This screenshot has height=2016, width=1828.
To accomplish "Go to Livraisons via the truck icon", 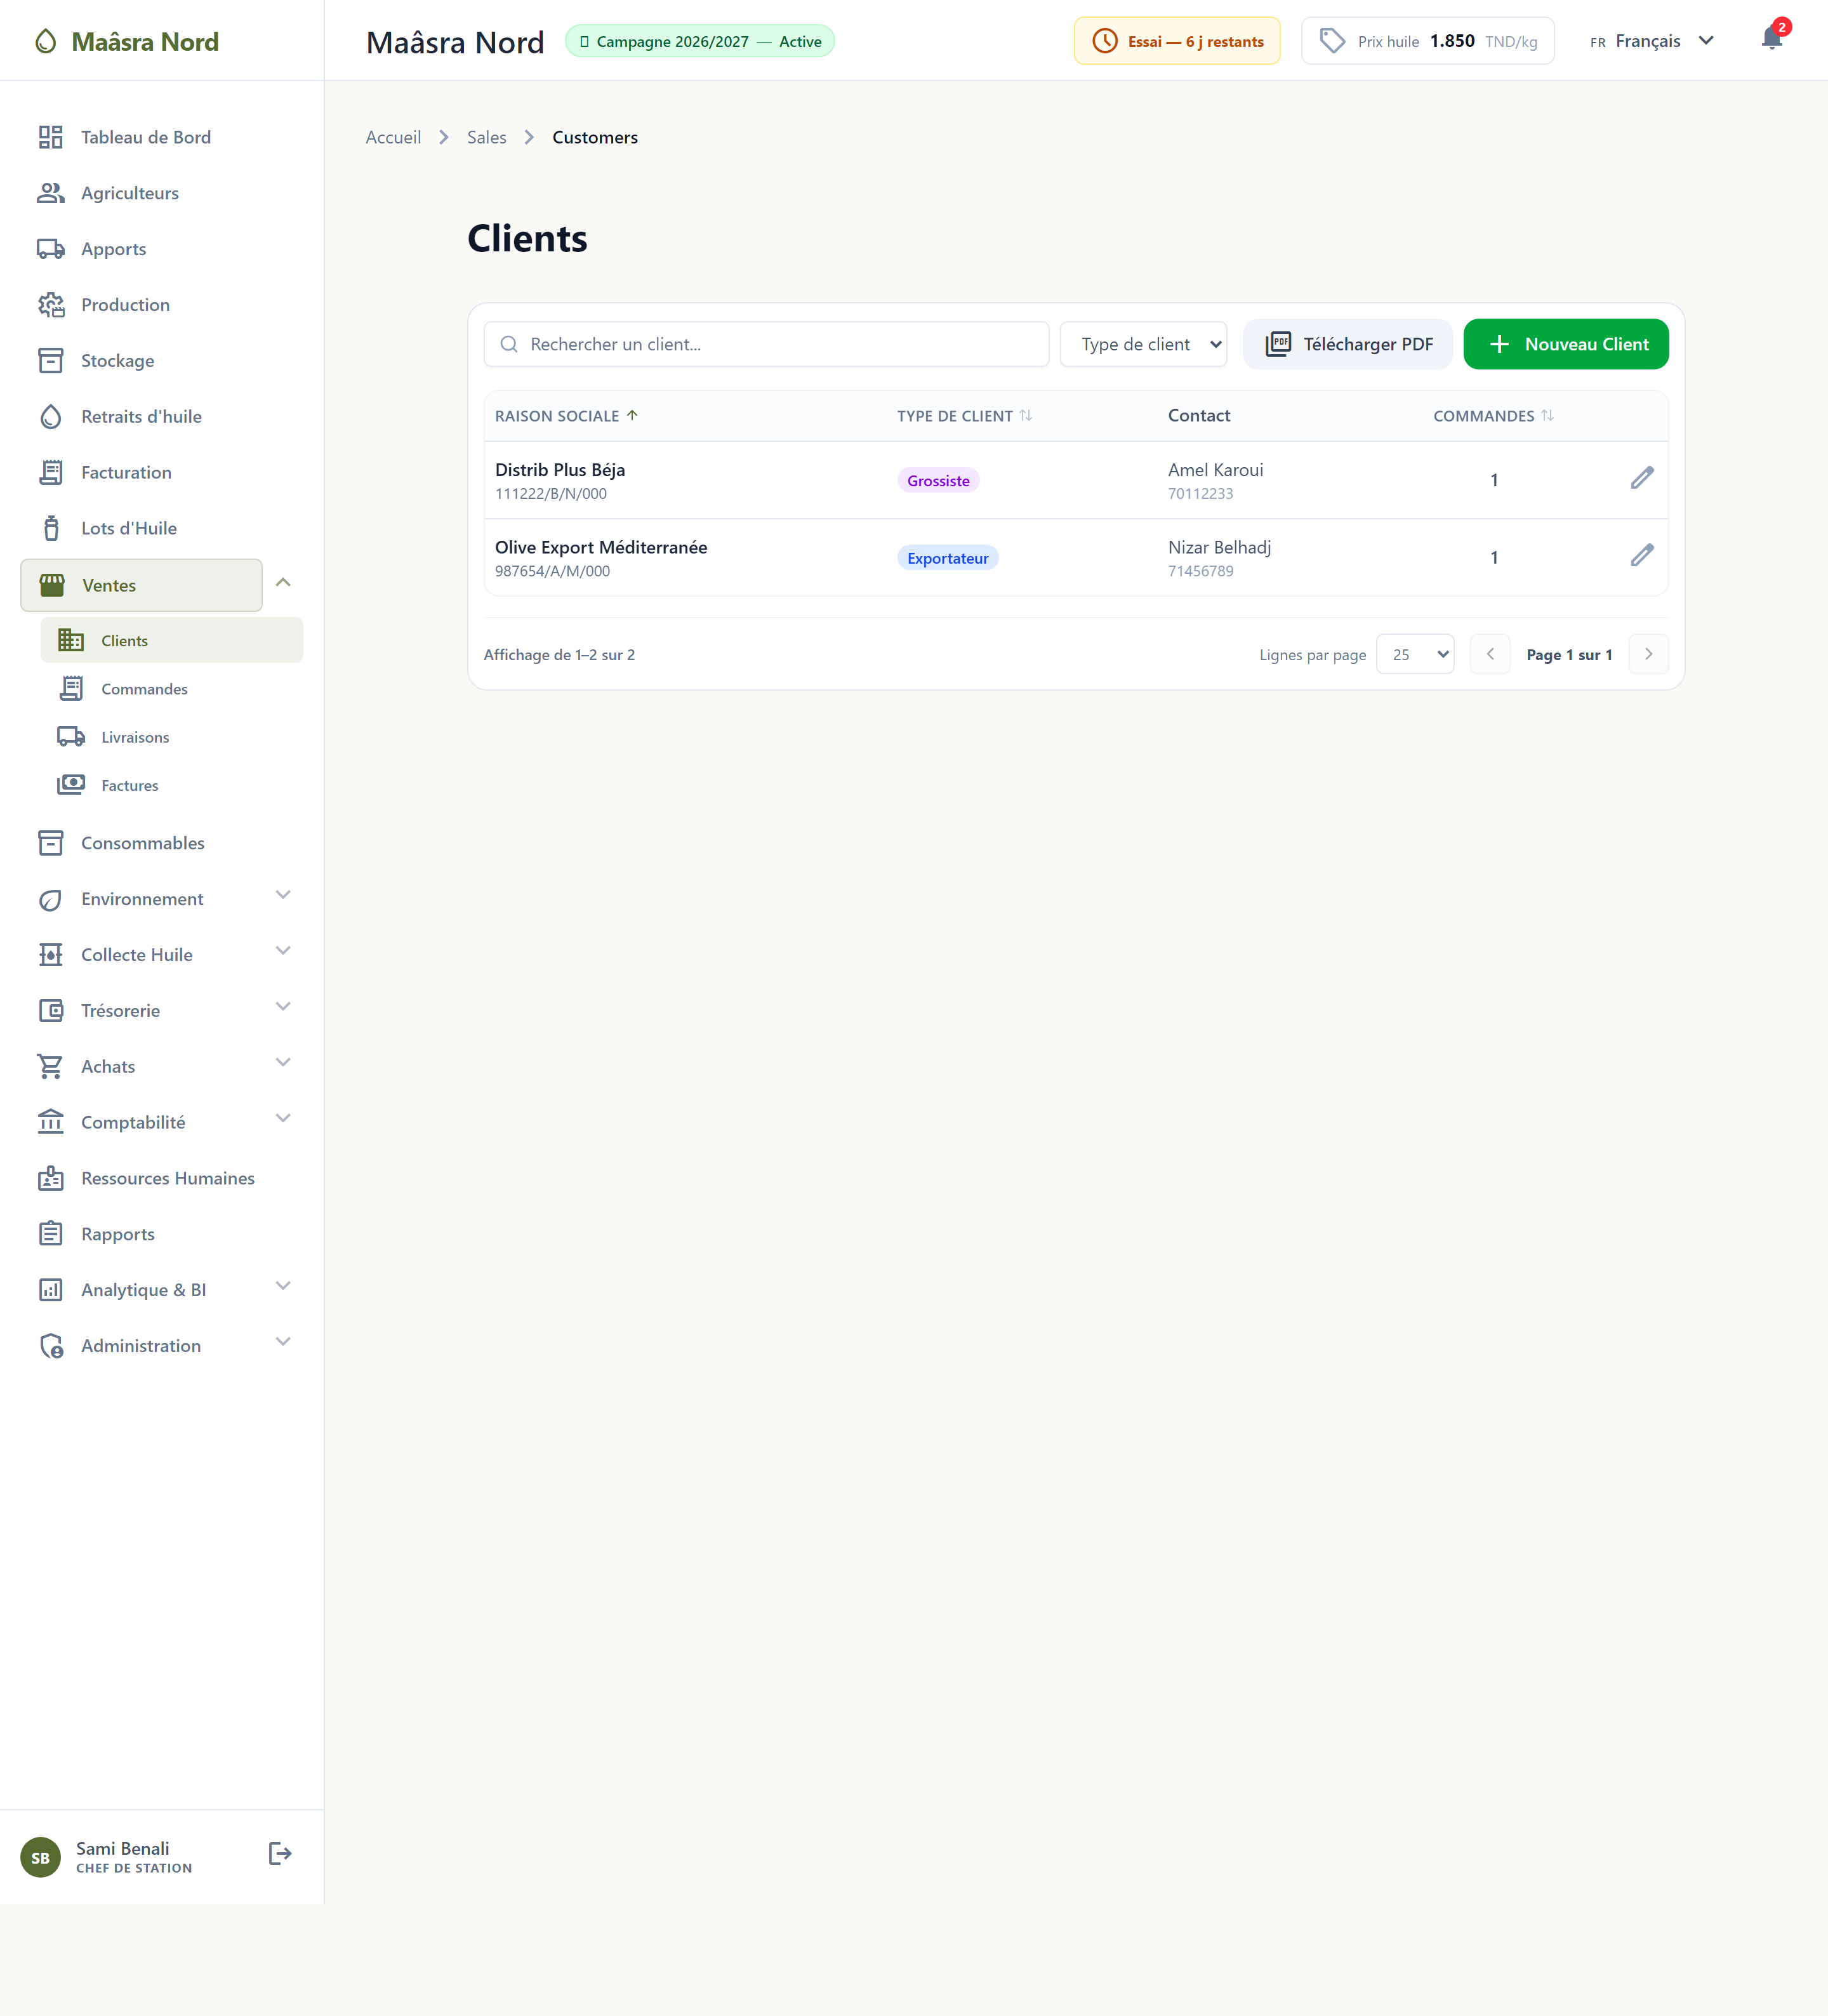I will point(71,737).
